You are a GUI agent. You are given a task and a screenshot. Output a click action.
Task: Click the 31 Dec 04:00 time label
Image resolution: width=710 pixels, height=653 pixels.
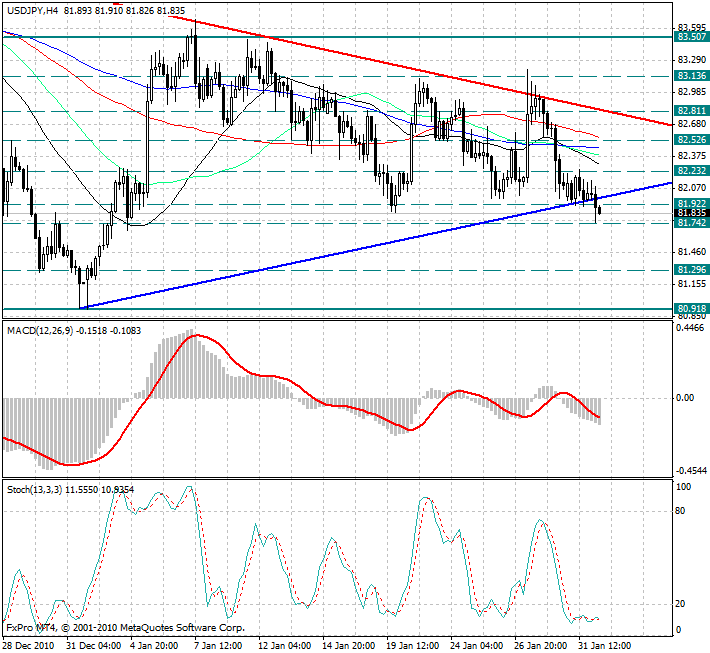[93, 645]
